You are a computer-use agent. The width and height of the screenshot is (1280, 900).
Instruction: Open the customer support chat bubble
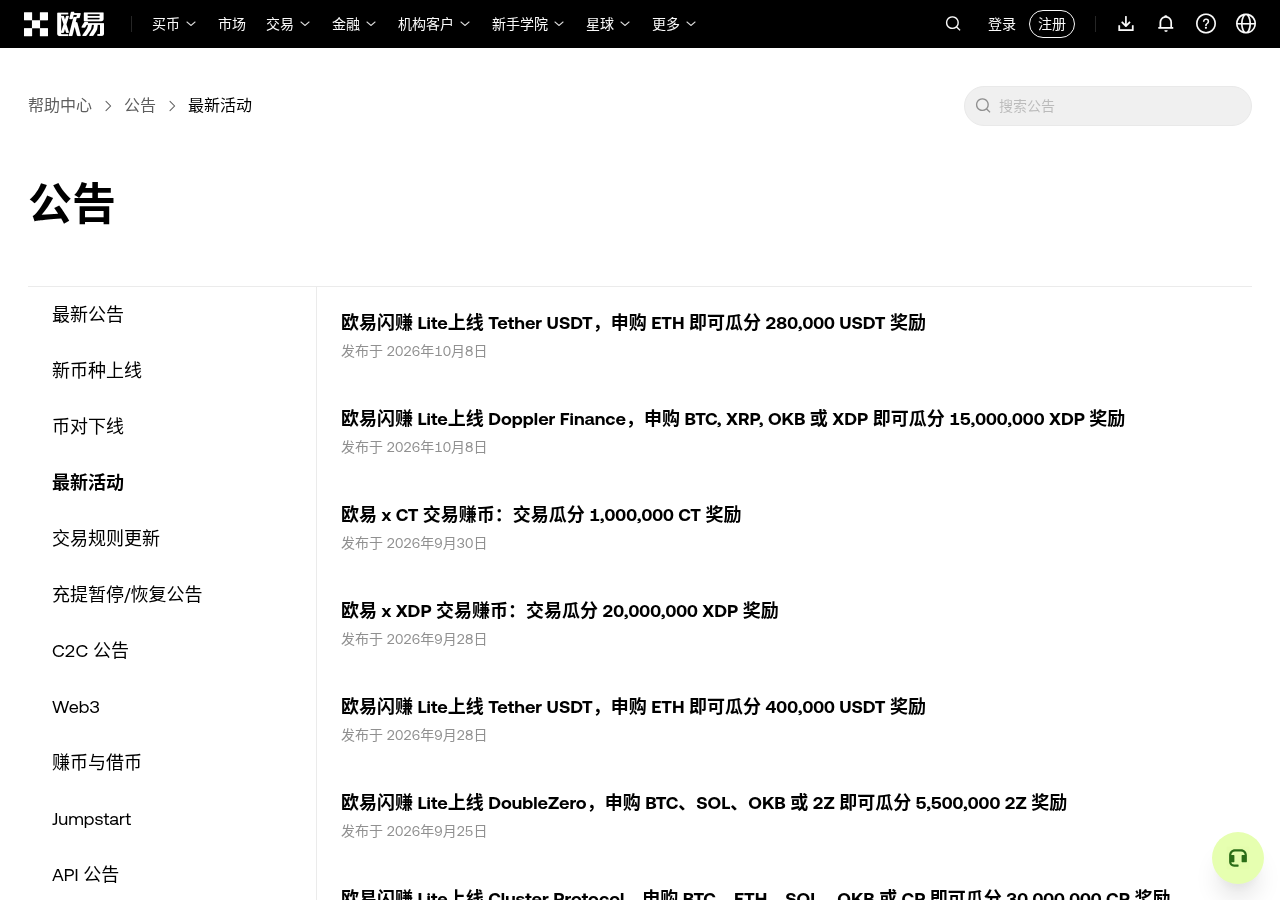(1238, 858)
